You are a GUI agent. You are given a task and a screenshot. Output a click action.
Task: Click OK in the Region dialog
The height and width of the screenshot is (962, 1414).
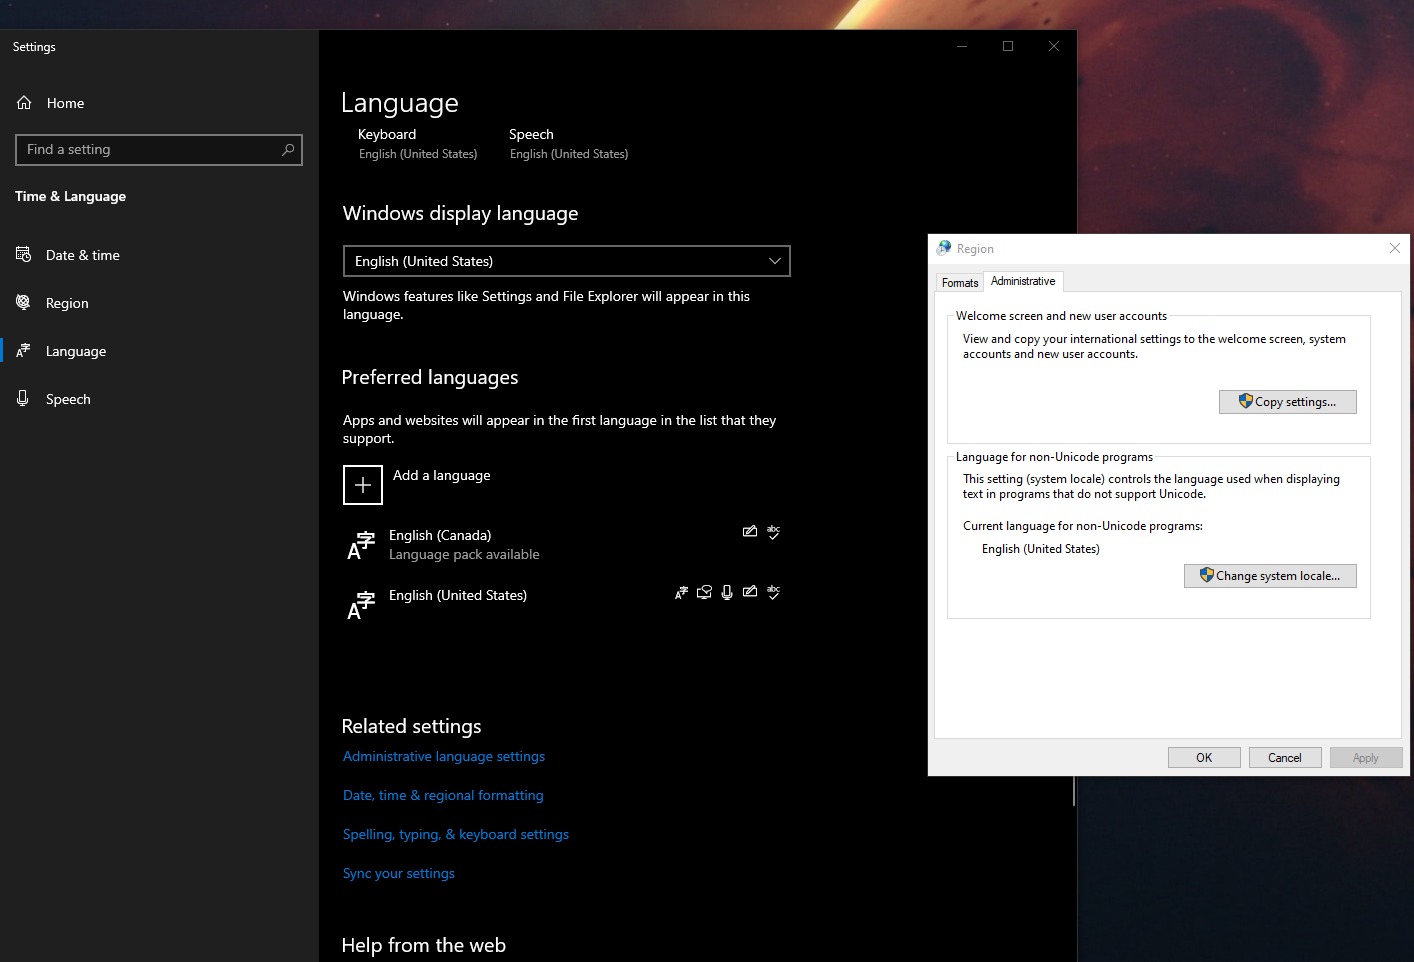tap(1204, 758)
